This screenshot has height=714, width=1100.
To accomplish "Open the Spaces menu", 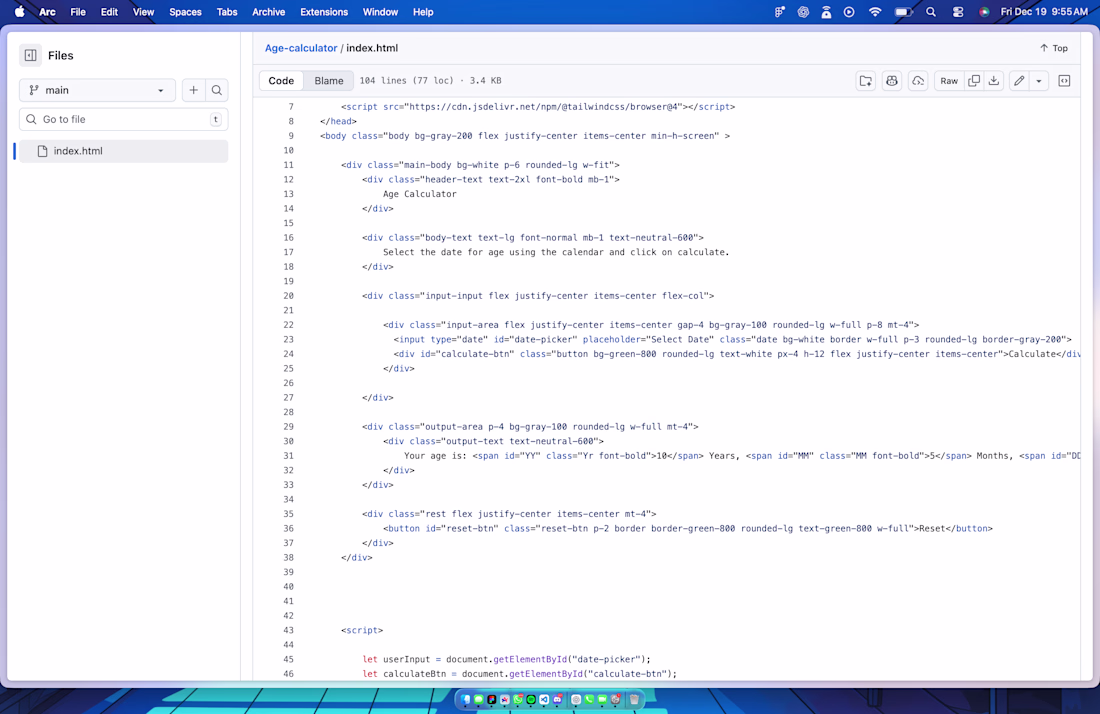I will click(185, 12).
